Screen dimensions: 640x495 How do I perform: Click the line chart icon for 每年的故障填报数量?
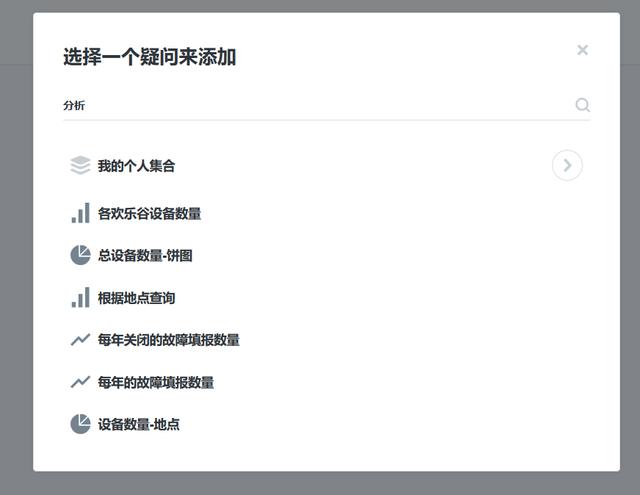coord(80,382)
